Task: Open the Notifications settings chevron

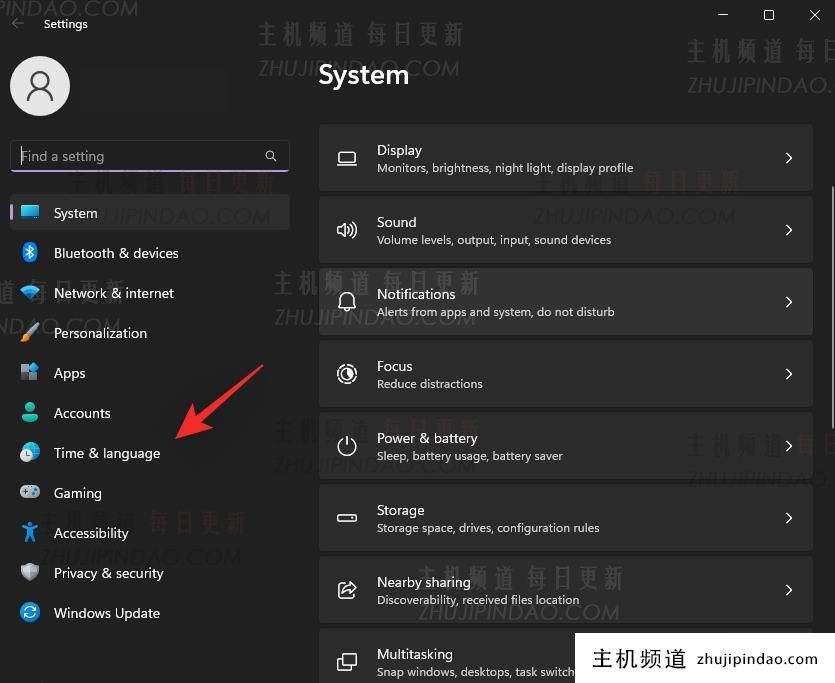Action: click(x=789, y=302)
